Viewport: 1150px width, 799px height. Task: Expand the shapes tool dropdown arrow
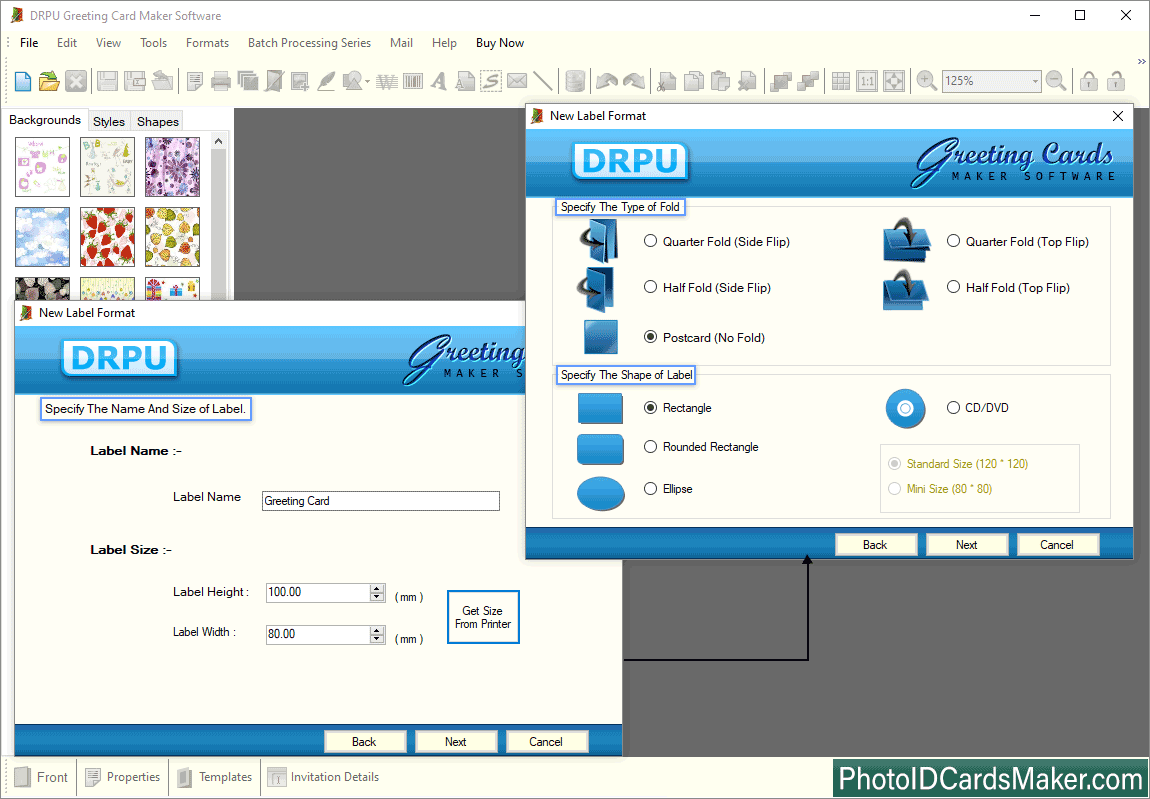(367, 81)
